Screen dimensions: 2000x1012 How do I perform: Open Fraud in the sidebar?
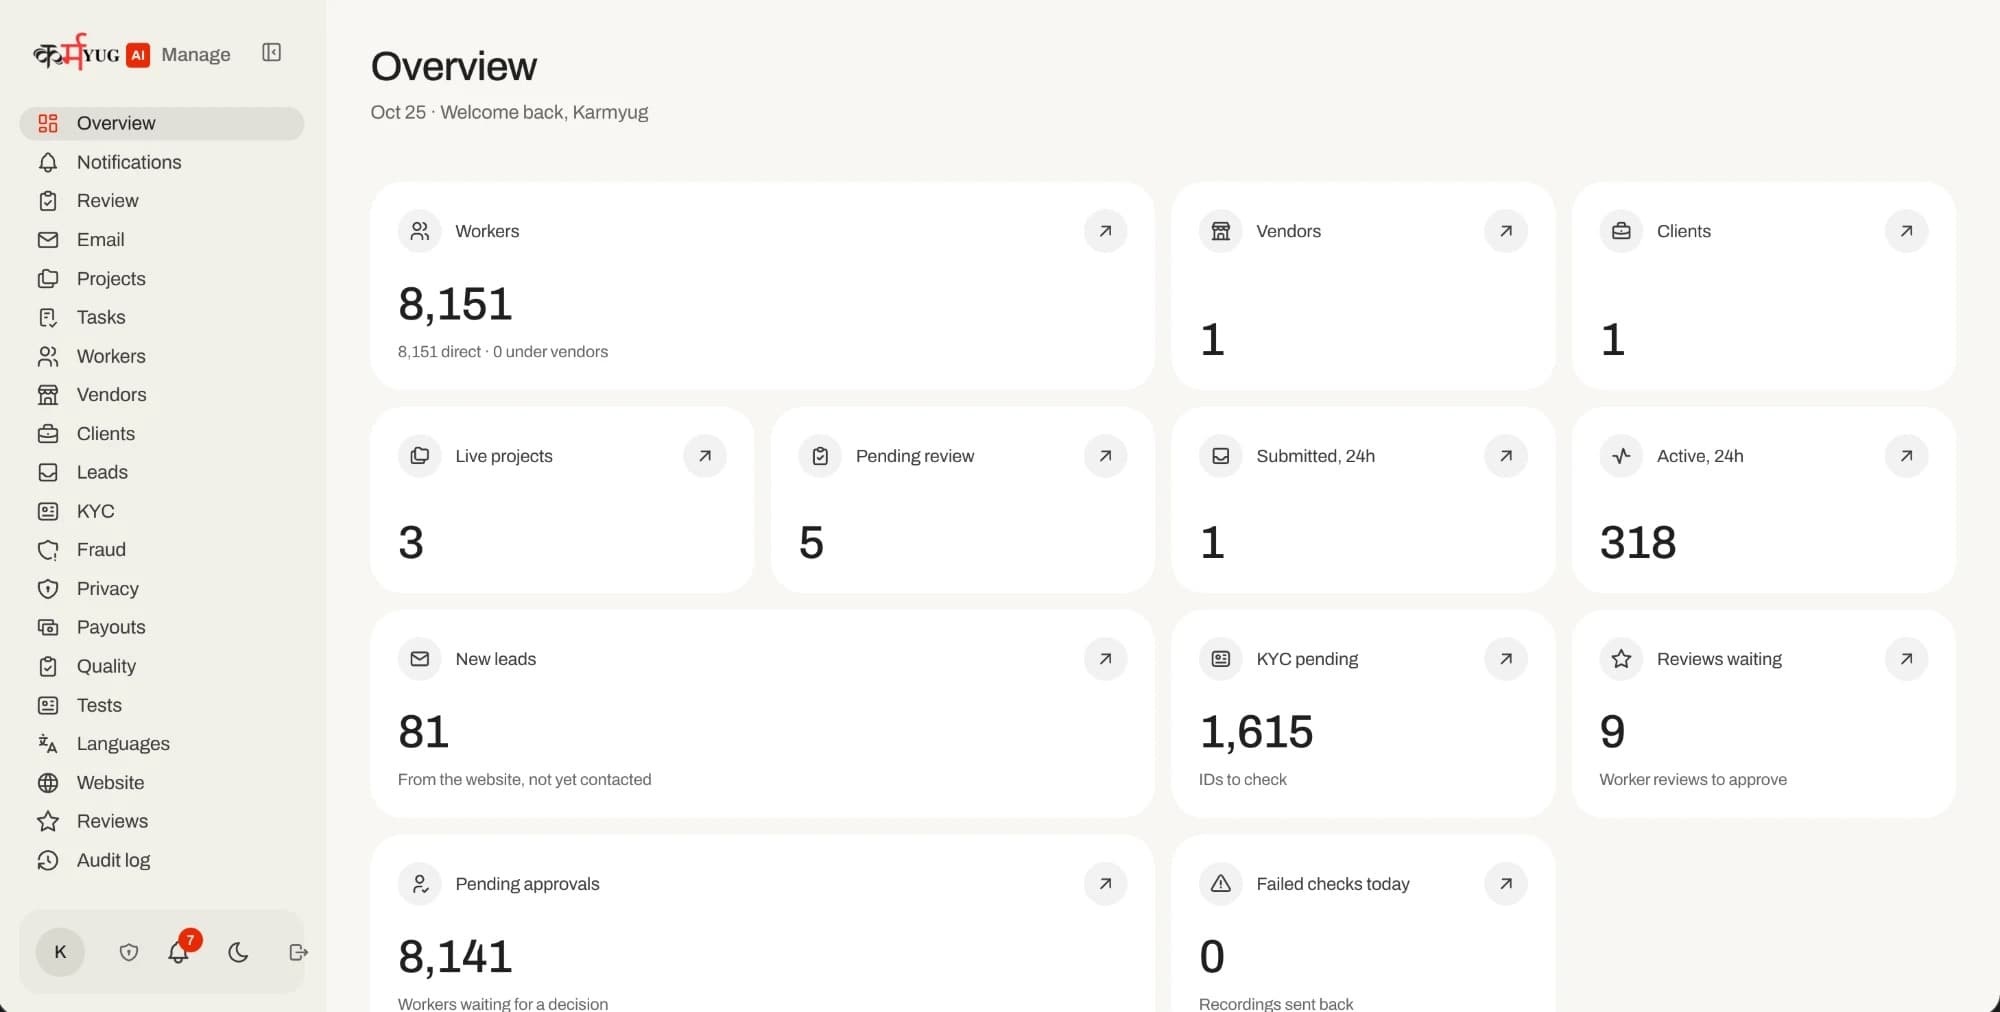(x=162, y=550)
